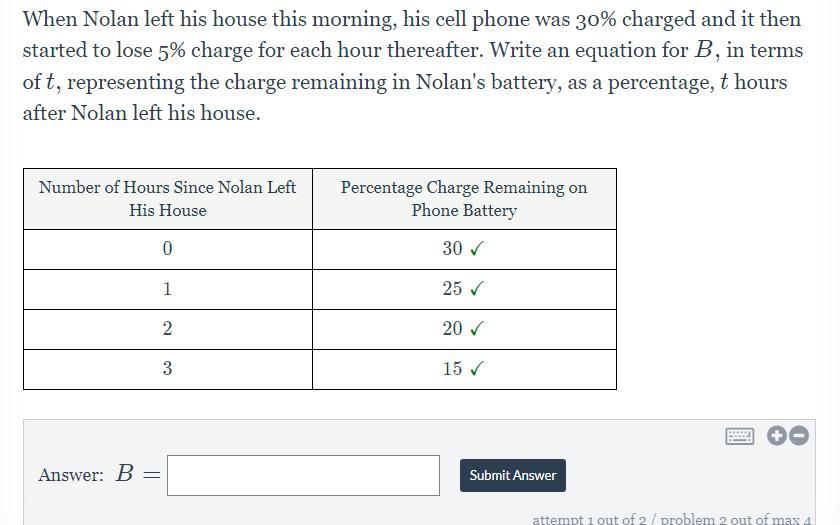
Task: Select the hours cell showing 0
Action: pos(168,249)
